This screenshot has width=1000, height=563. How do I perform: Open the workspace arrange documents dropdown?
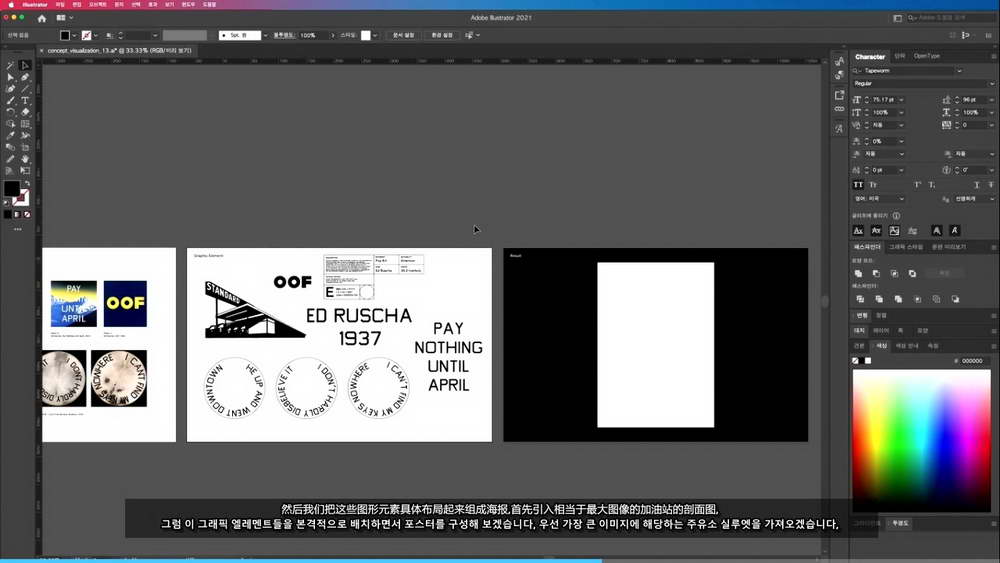pyautogui.click(x=64, y=18)
